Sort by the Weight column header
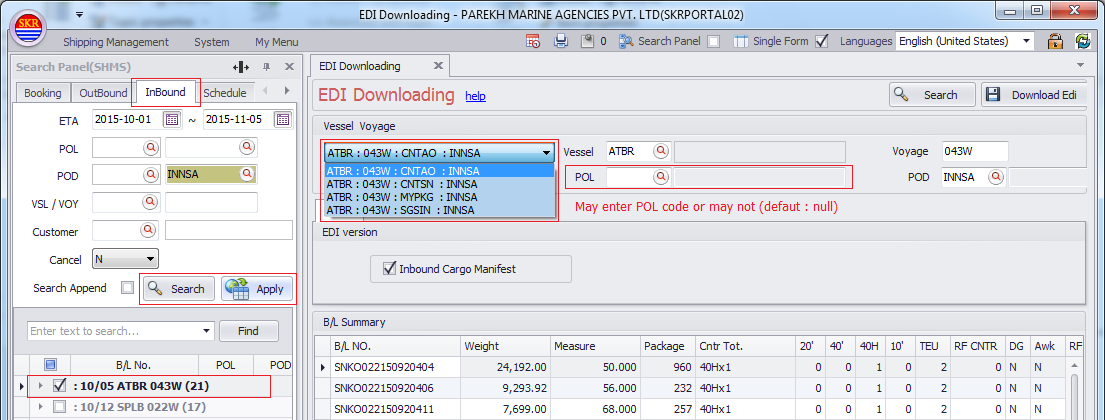 click(x=505, y=346)
